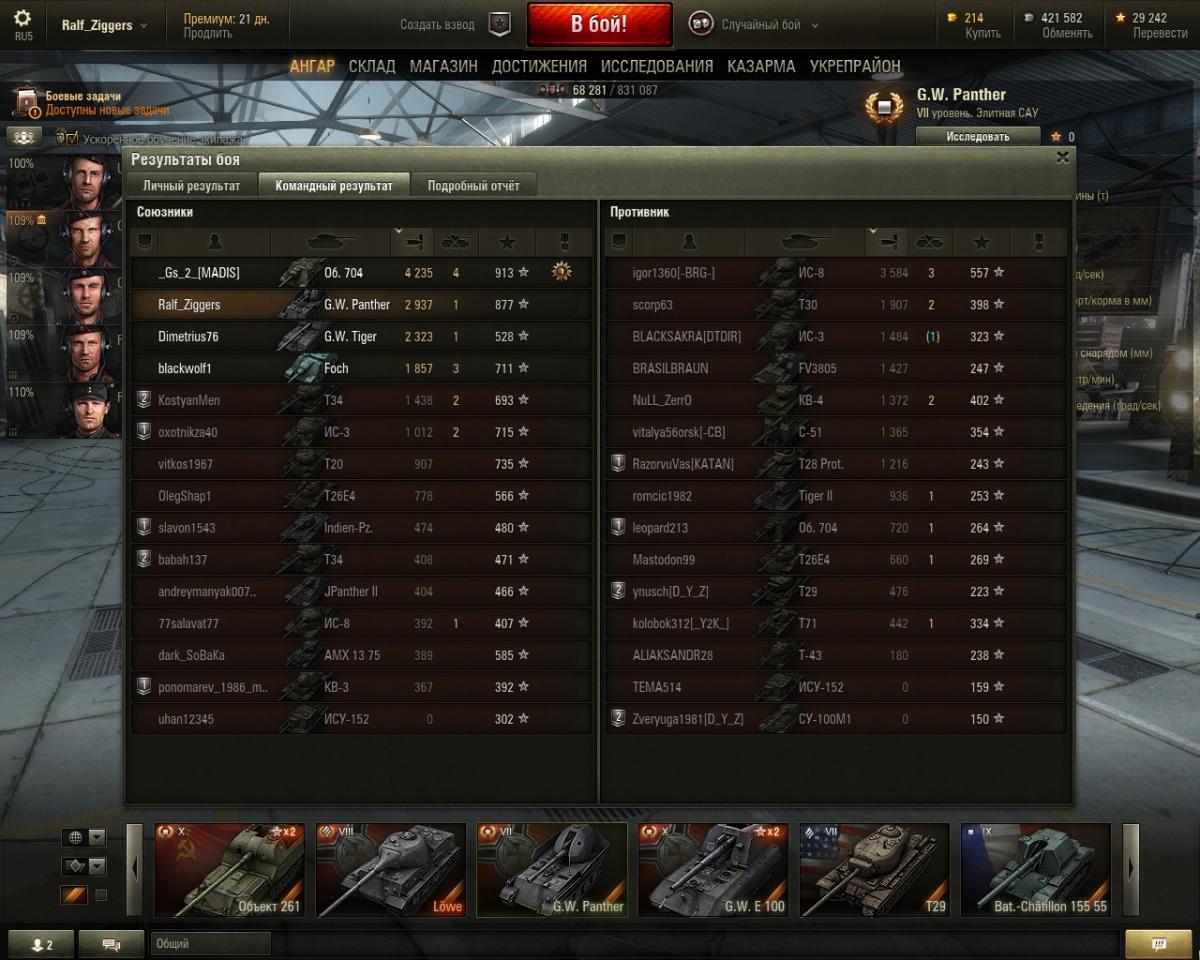1200x960 pixels.
Task: Select the Löwe tank thumbnail in the carousel
Action: coord(391,869)
